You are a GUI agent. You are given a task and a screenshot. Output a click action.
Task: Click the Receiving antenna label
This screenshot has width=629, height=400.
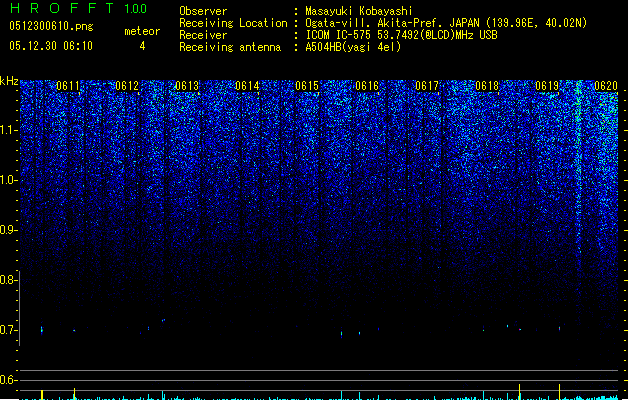230,47
